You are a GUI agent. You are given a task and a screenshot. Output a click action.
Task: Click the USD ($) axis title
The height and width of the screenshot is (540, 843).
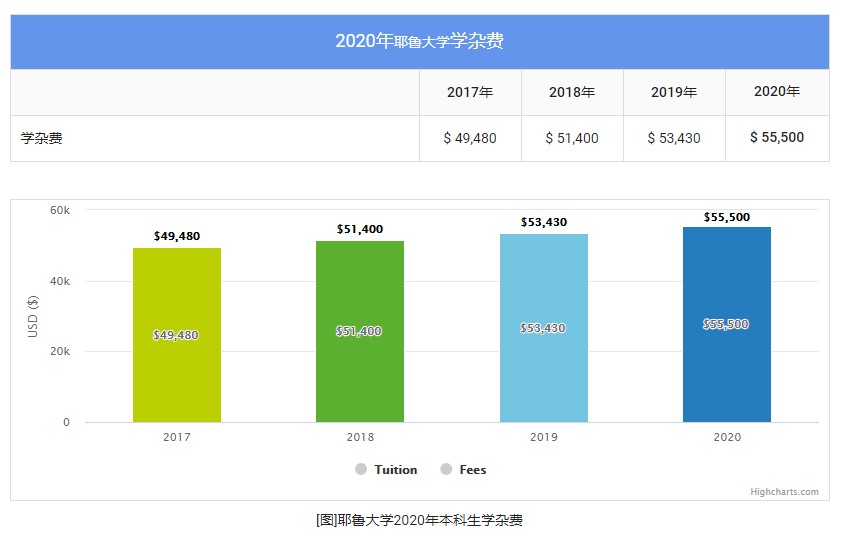pyautogui.click(x=33, y=316)
